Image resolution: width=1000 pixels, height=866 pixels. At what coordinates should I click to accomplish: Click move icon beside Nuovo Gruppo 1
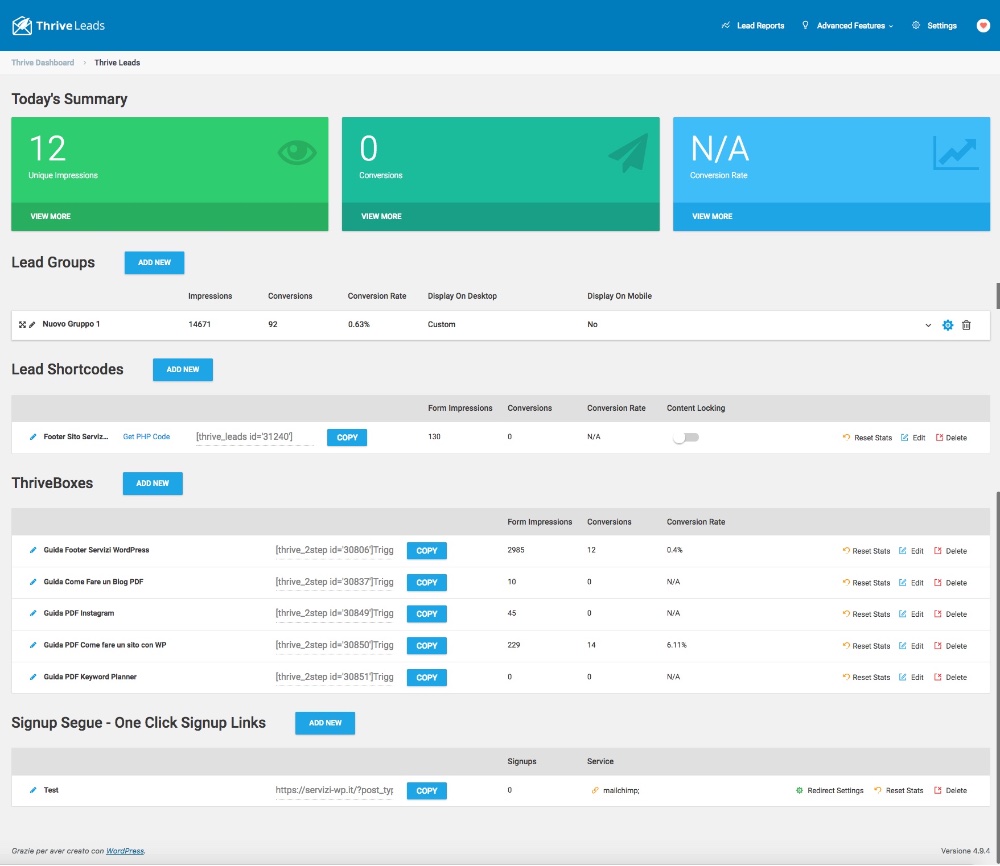pos(22,325)
